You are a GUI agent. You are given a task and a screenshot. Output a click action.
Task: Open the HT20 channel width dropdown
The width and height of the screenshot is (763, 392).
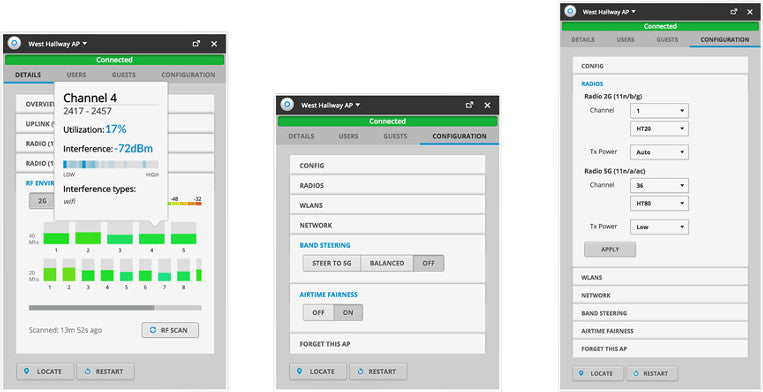coord(659,129)
